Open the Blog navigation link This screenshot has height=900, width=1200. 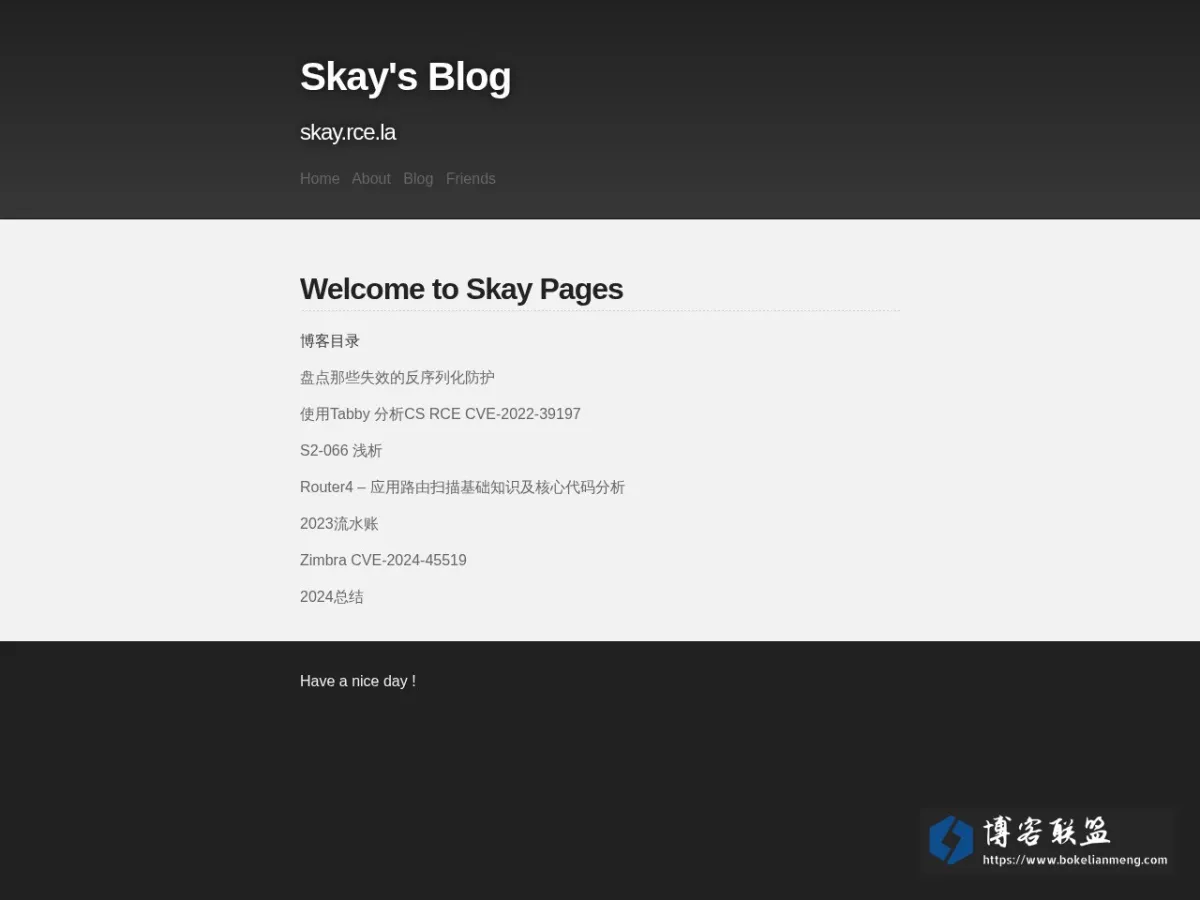pyautogui.click(x=418, y=179)
